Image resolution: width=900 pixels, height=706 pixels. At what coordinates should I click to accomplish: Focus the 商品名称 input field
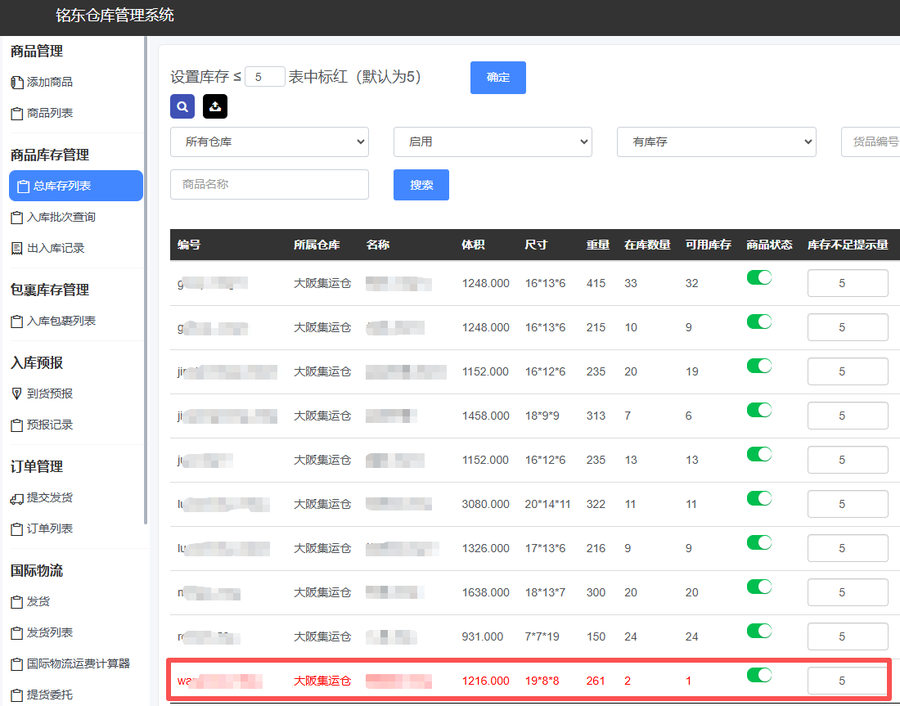(x=270, y=184)
